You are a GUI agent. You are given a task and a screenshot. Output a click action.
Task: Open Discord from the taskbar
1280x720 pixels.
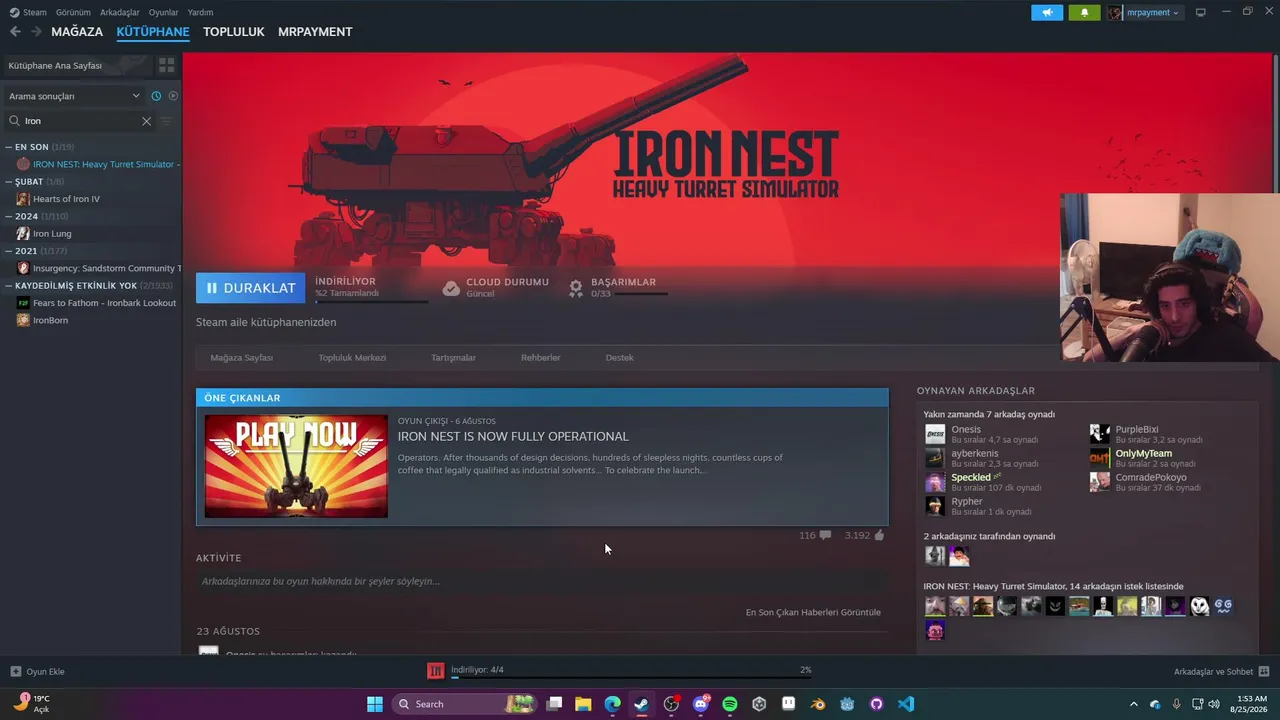coord(701,704)
